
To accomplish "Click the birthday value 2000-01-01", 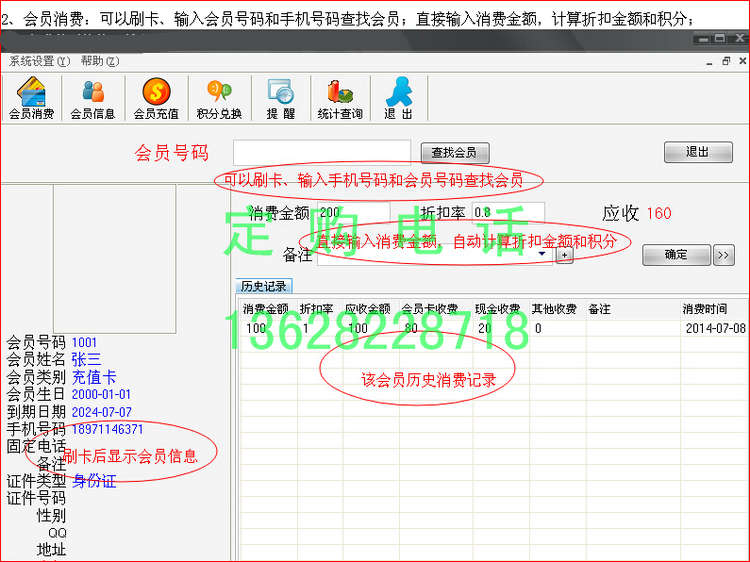I will click(x=101, y=394).
